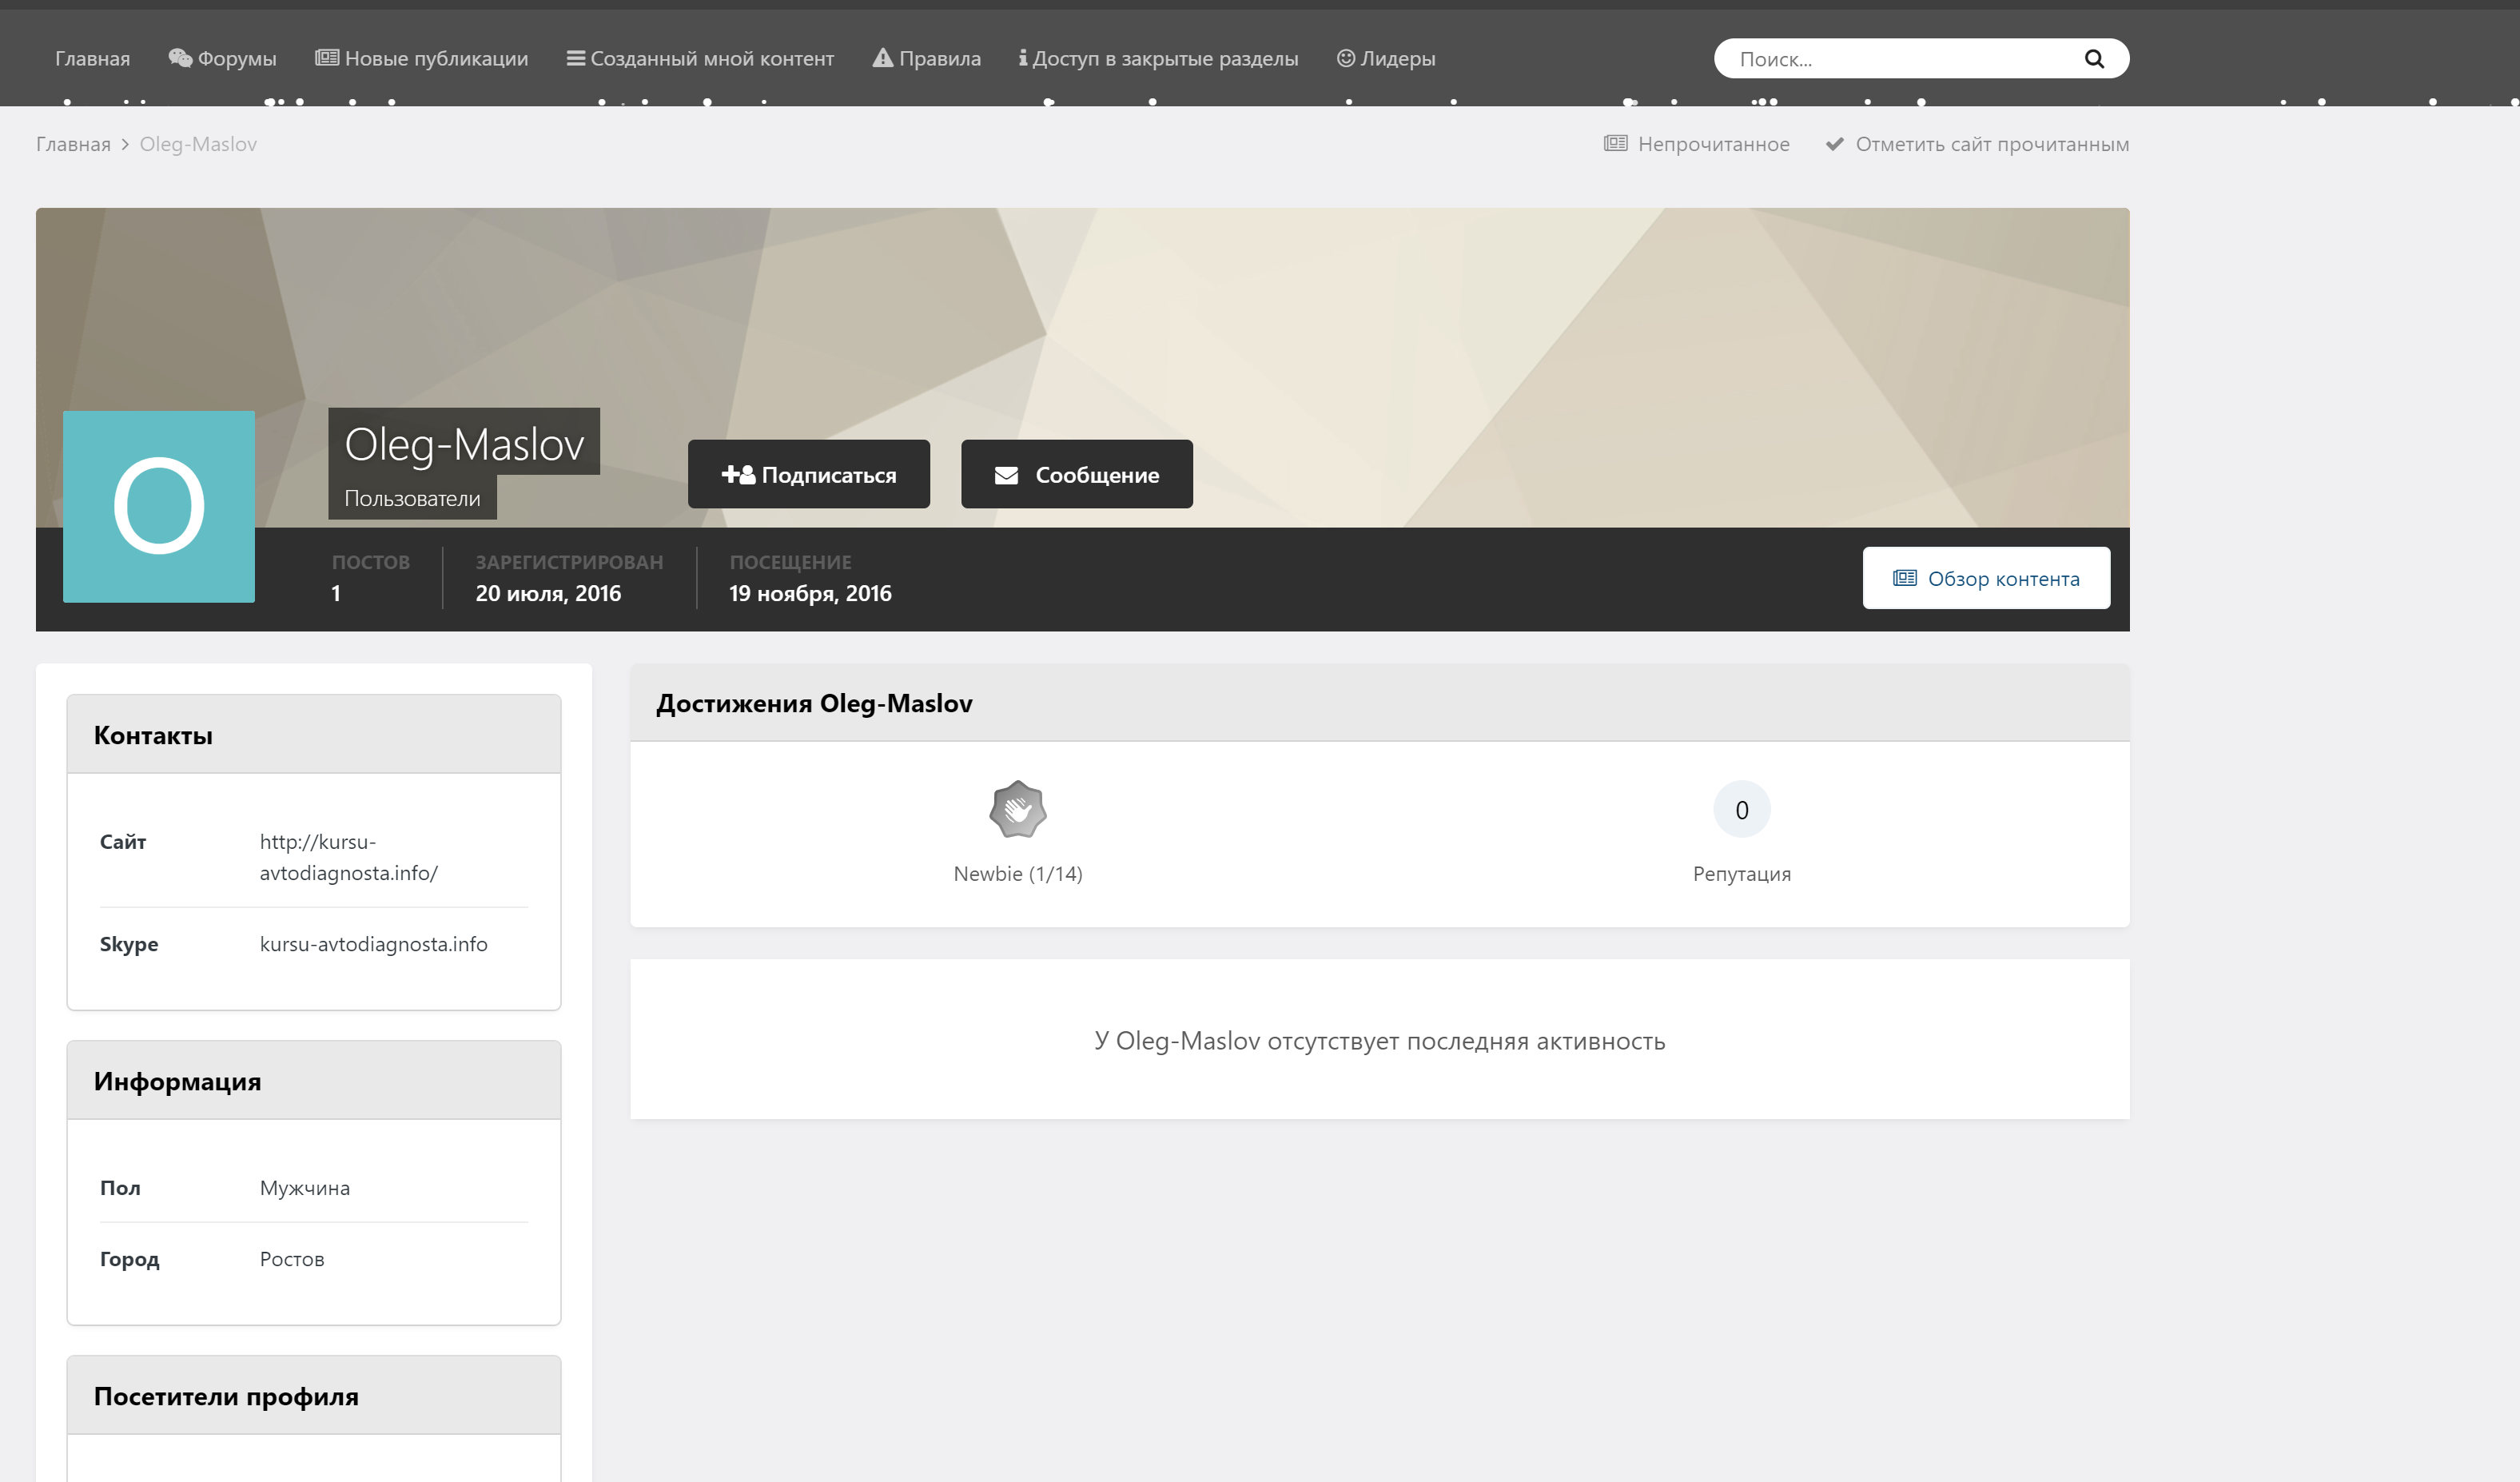This screenshot has height=1482, width=2520.
Task: Click the add-user icon on Подписаться button
Action: coord(738,474)
